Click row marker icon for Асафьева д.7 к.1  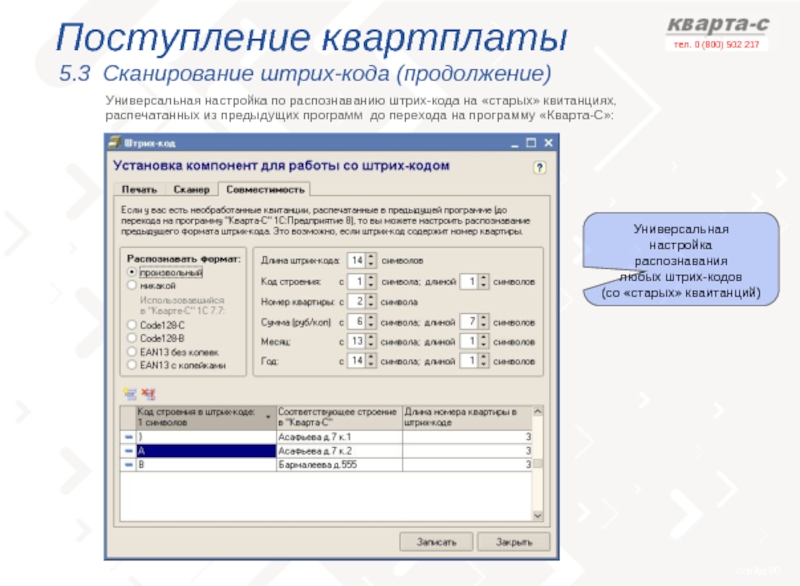(128, 437)
